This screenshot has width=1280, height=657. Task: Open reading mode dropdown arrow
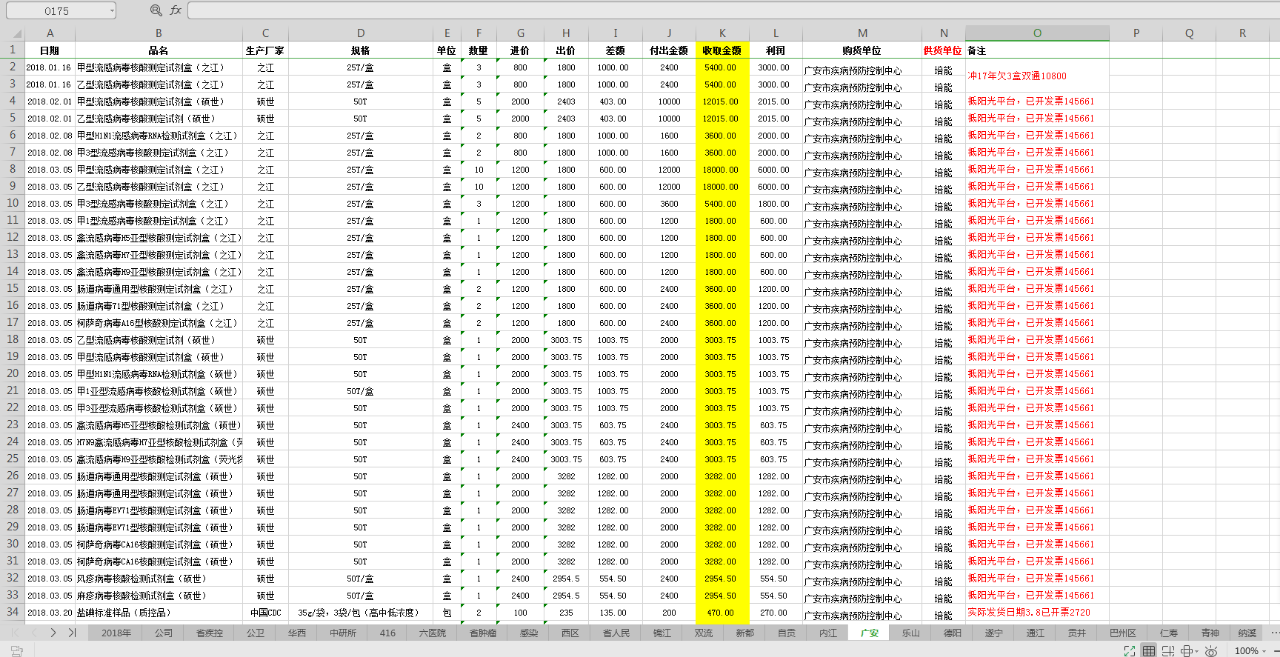[x=1197, y=651]
